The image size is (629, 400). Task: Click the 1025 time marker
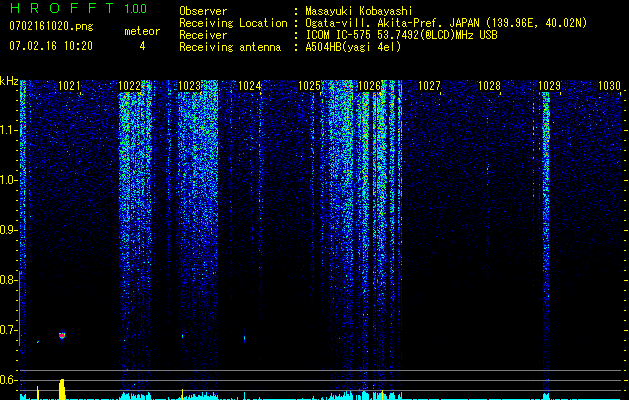click(x=309, y=86)
